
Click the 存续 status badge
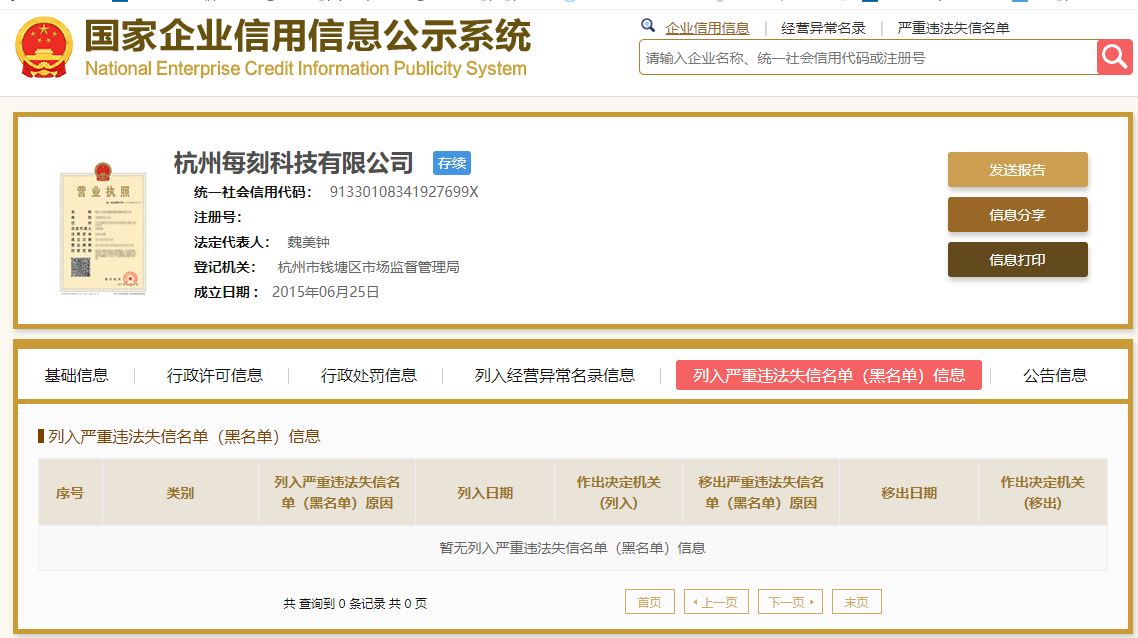pyautogui.click(x=451, y=163)
